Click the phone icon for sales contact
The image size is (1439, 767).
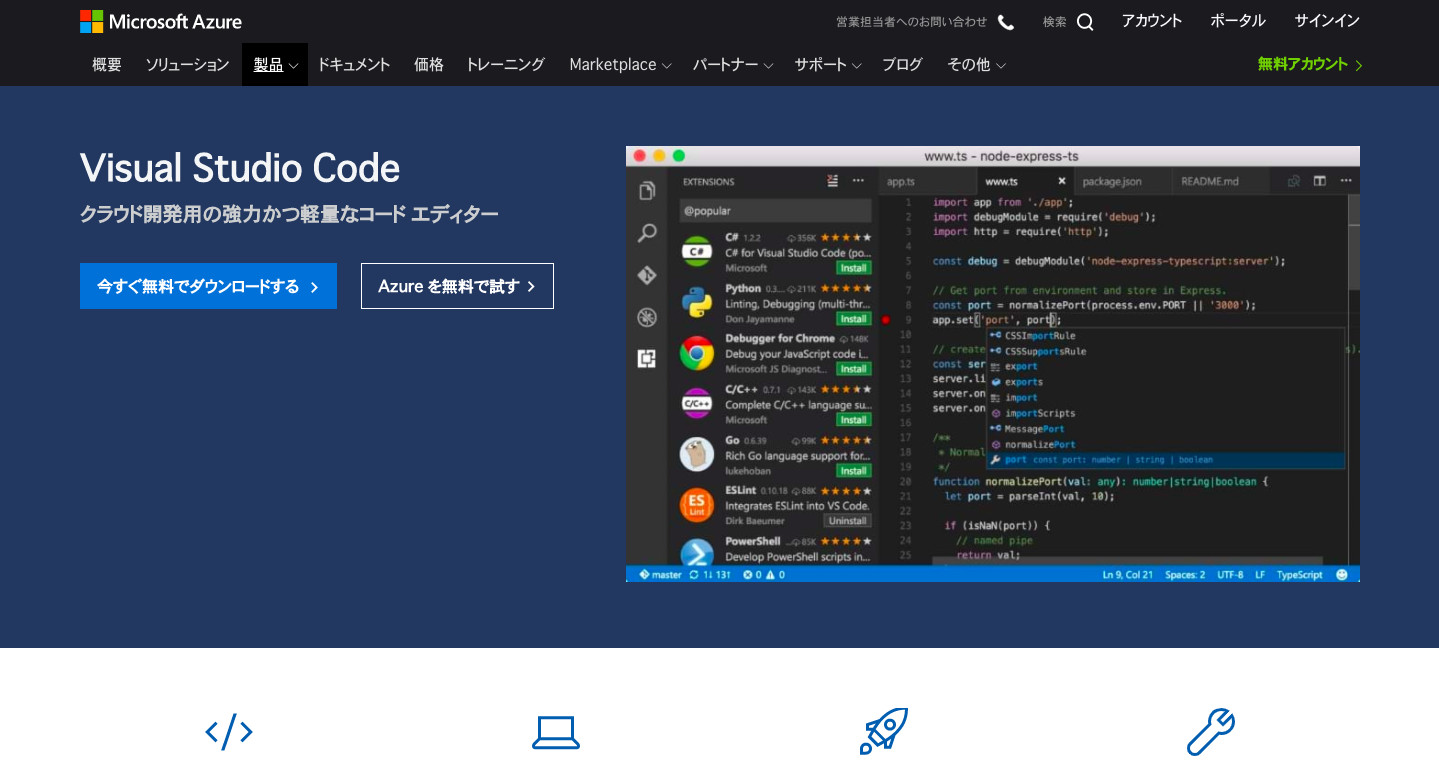[1006, 22]
